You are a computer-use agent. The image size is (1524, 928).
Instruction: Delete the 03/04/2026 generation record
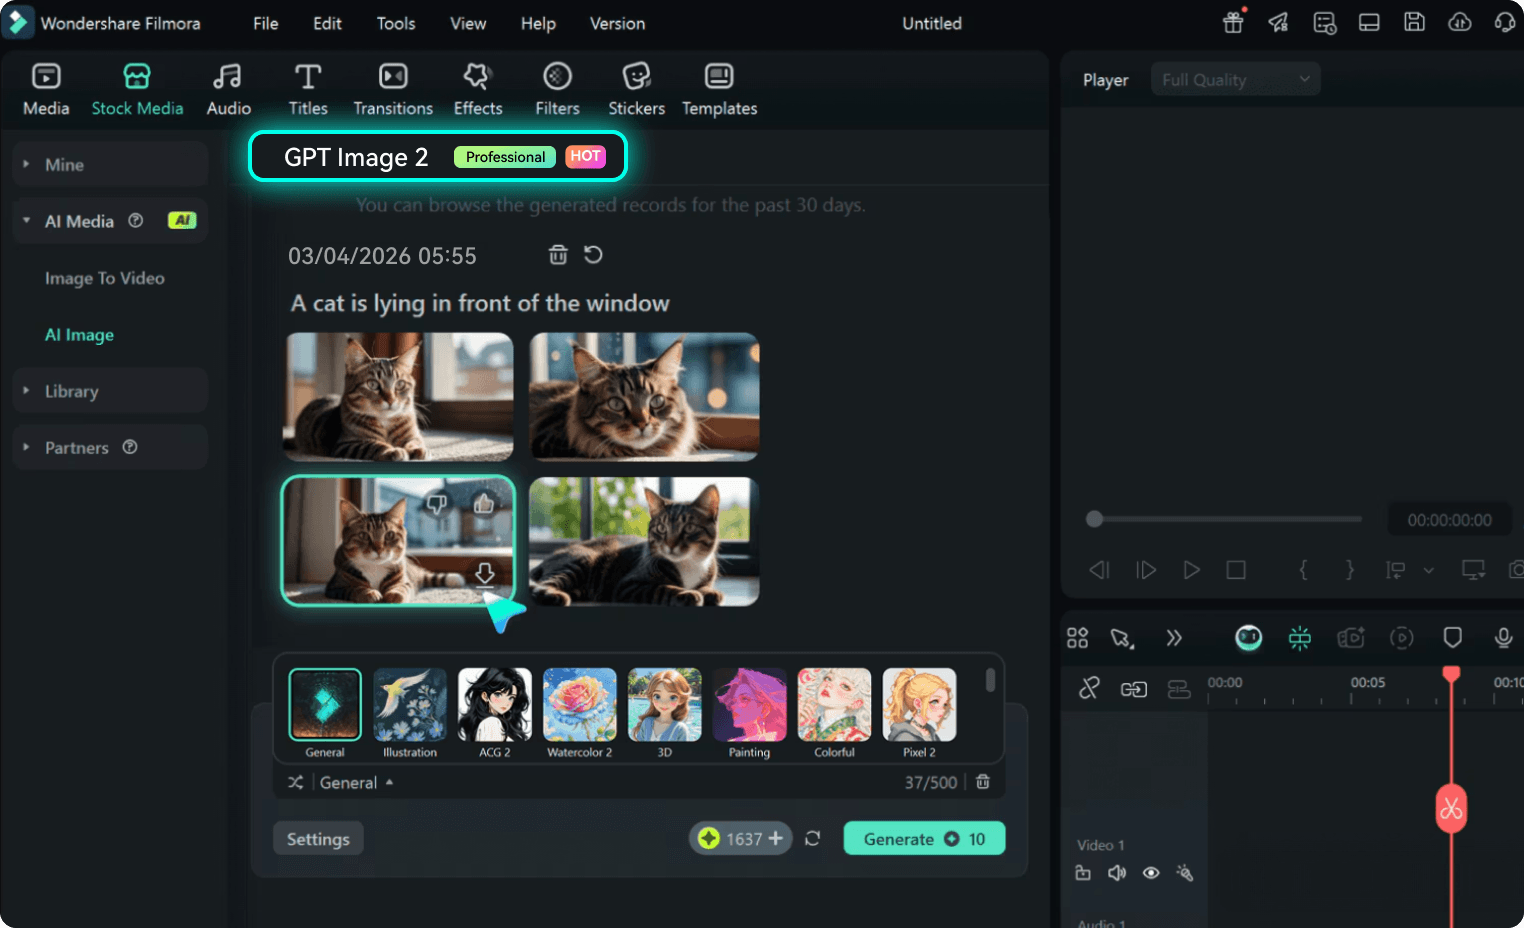point(558,255)
